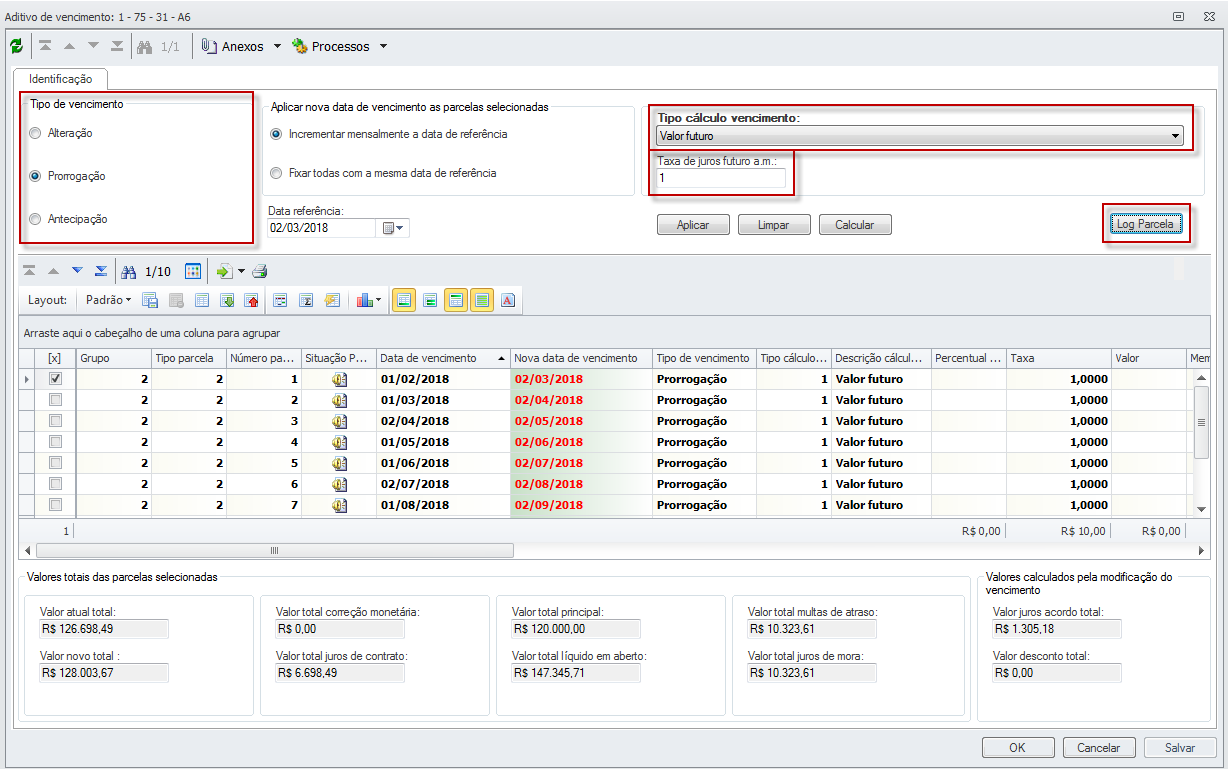
Task: Click the binoculars search icon beside 1/10
Action: point(128,271)
